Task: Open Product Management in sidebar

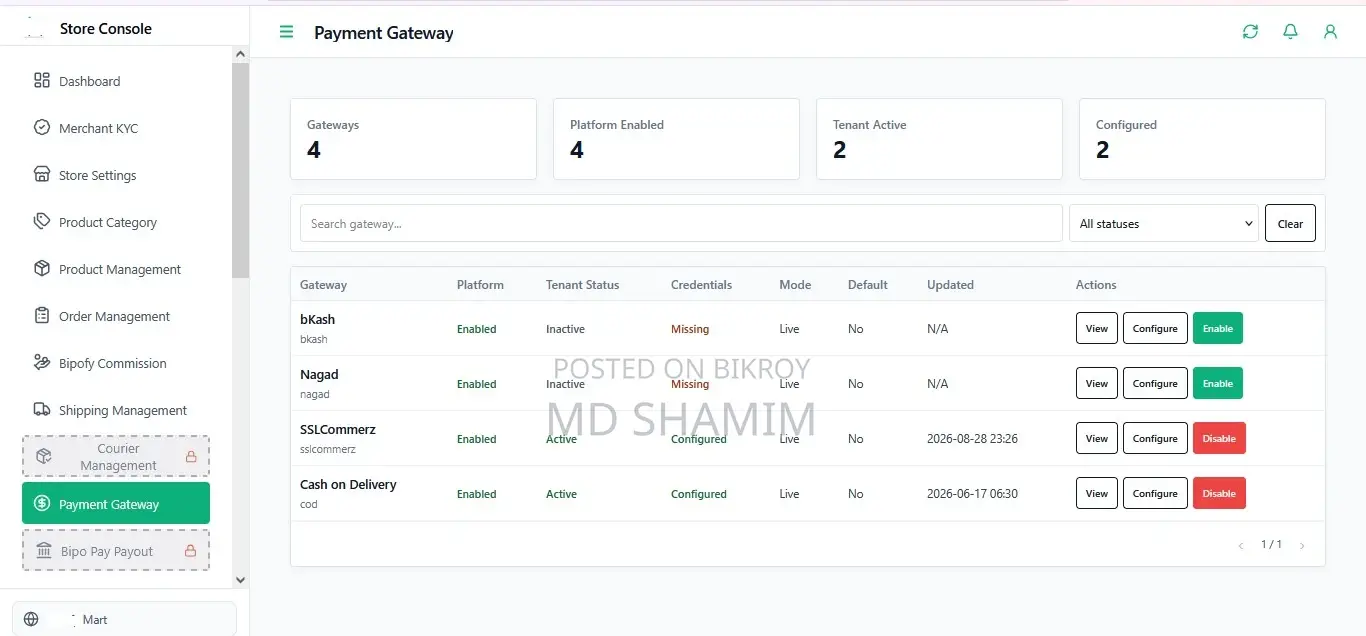Action: click(x=116, y=269)
